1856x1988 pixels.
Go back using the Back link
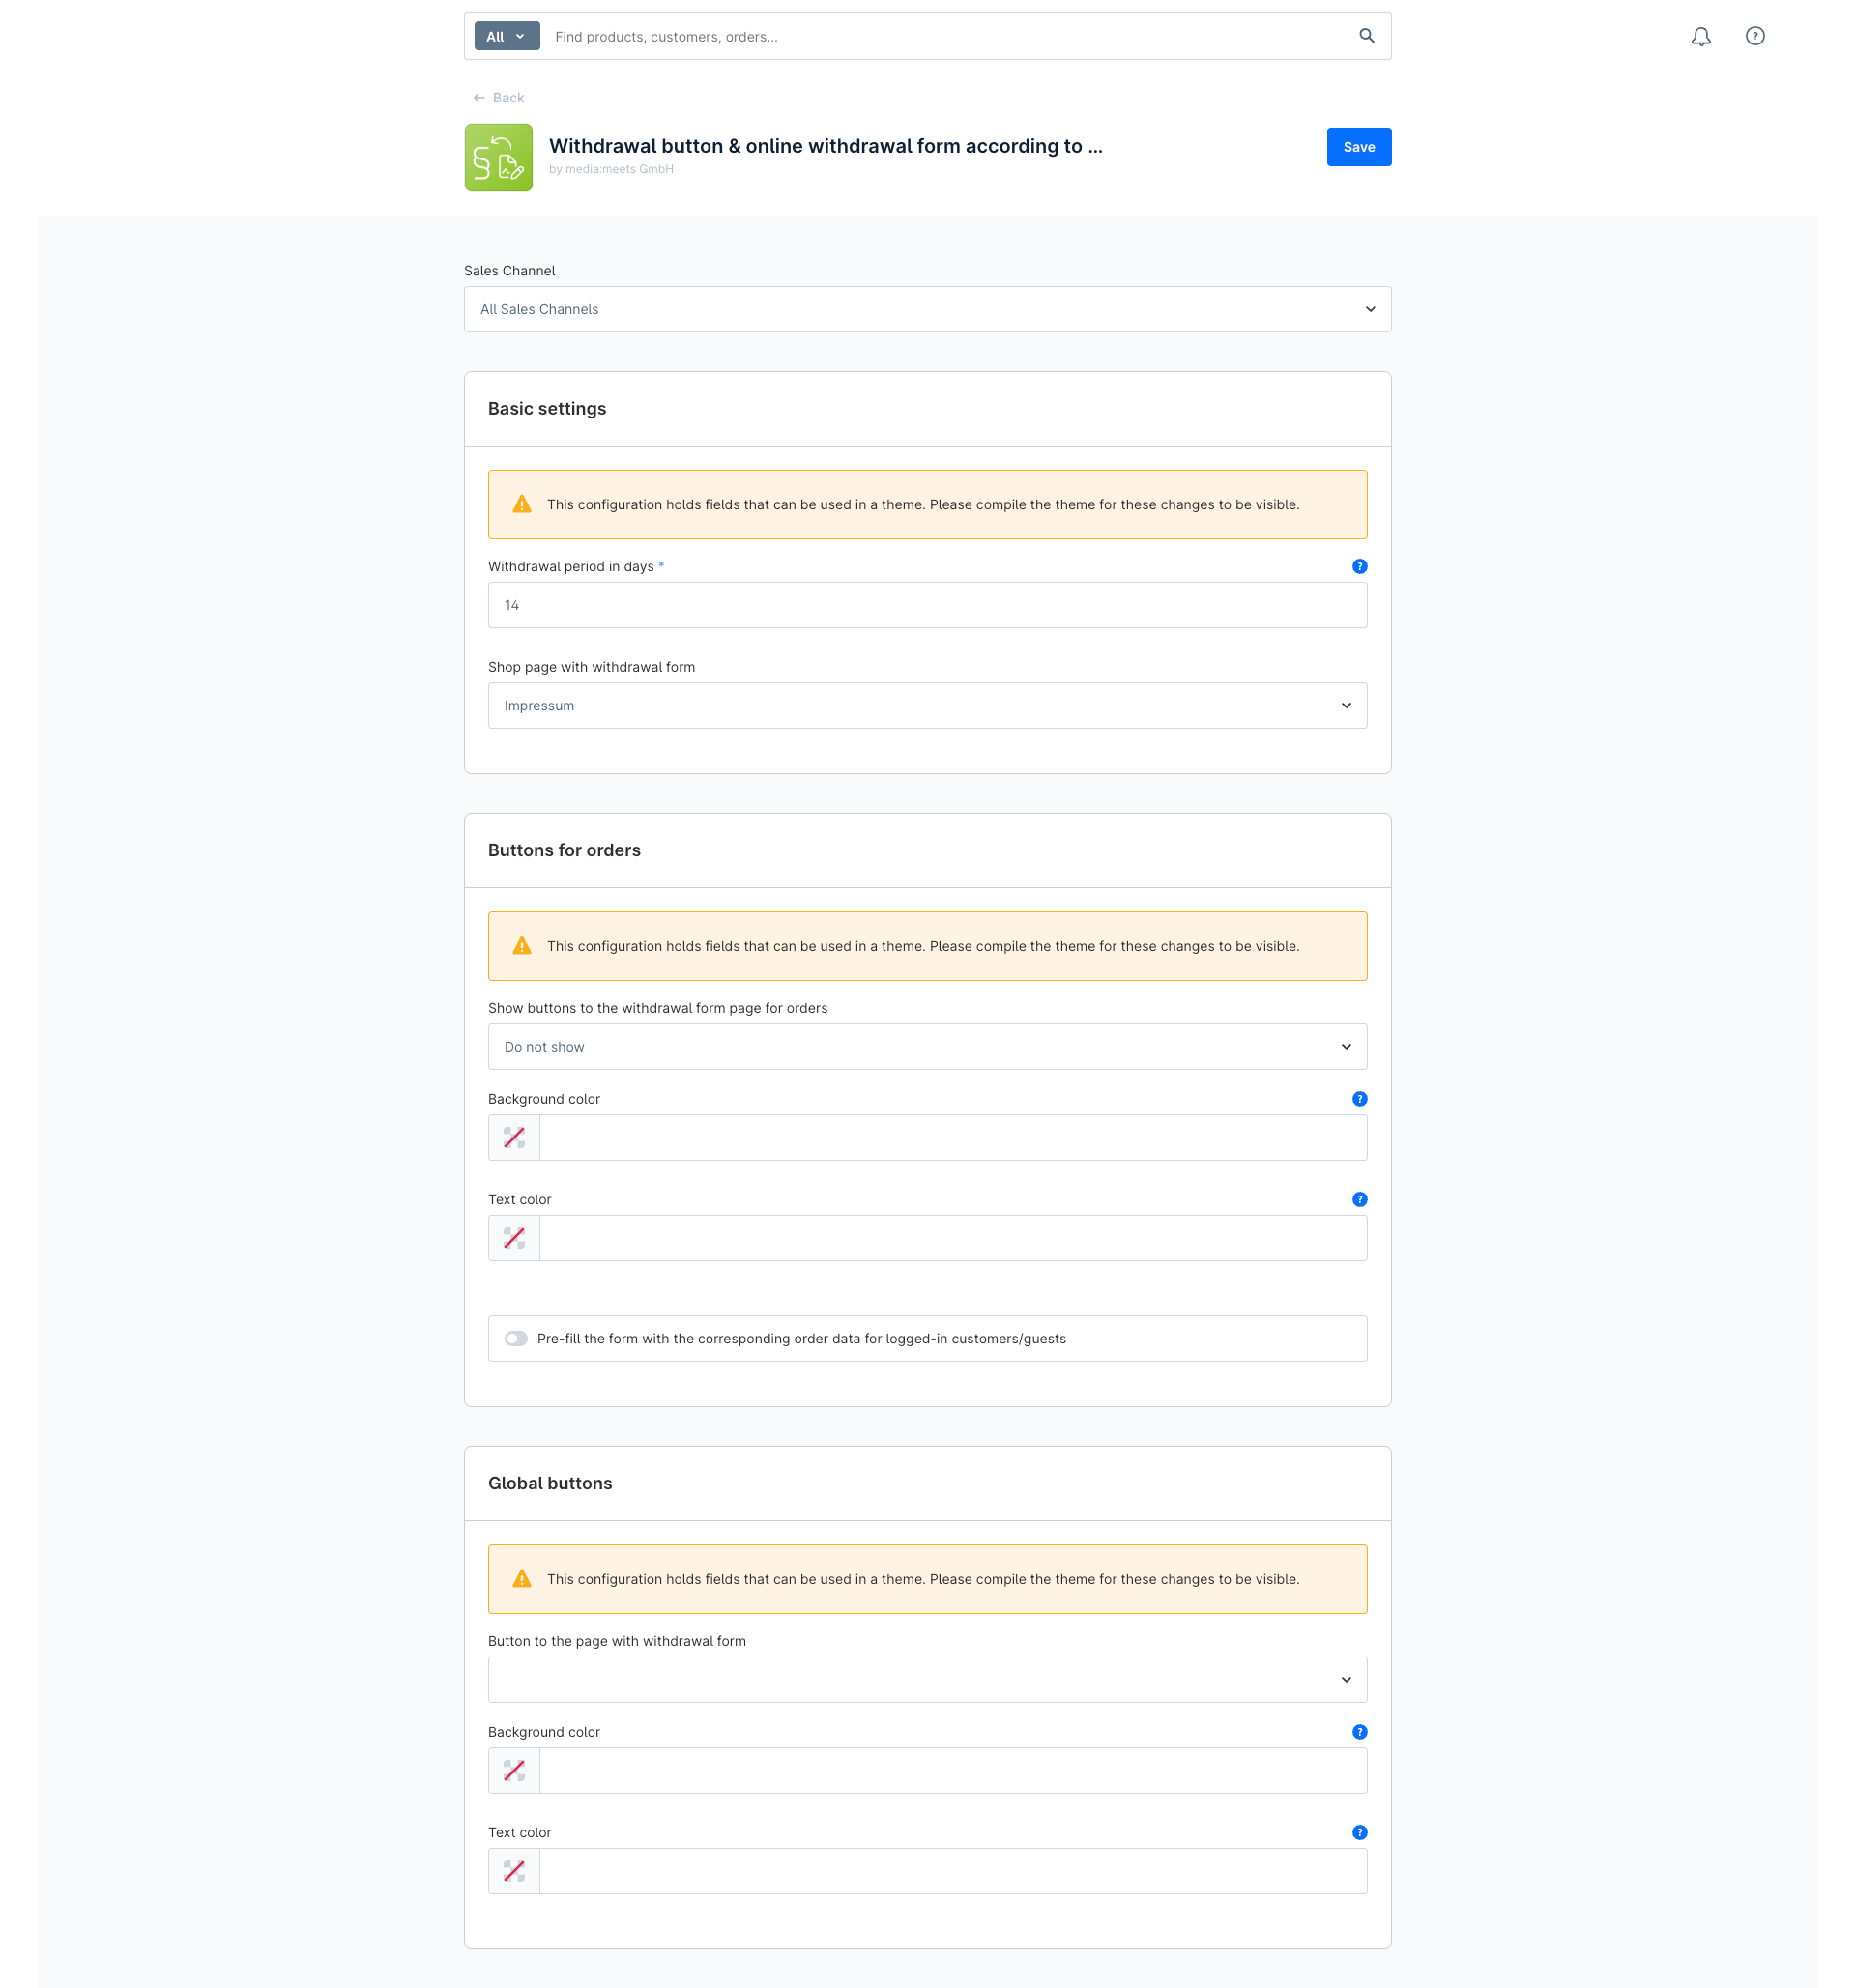pos(498,98)
